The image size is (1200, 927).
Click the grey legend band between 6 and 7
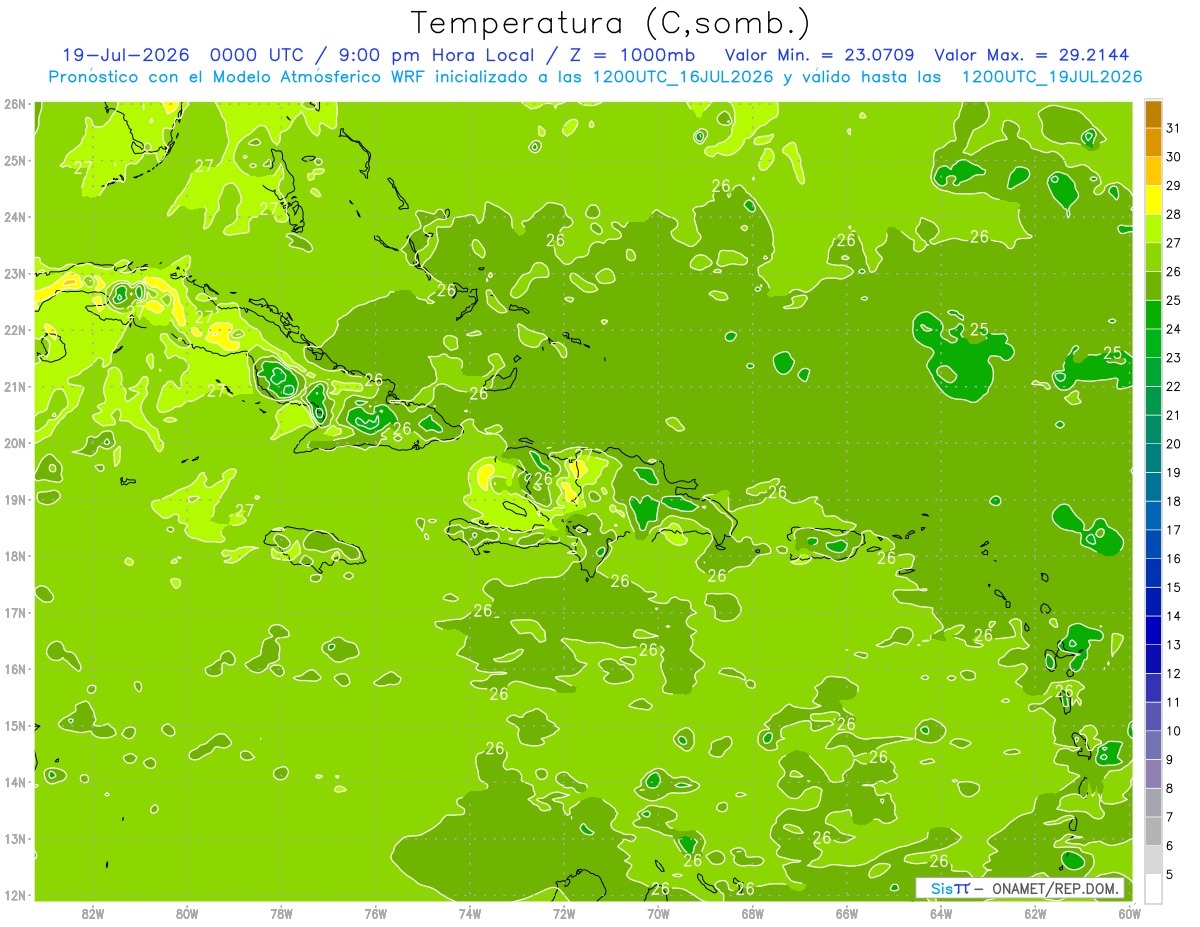(x=1153, y=831)
